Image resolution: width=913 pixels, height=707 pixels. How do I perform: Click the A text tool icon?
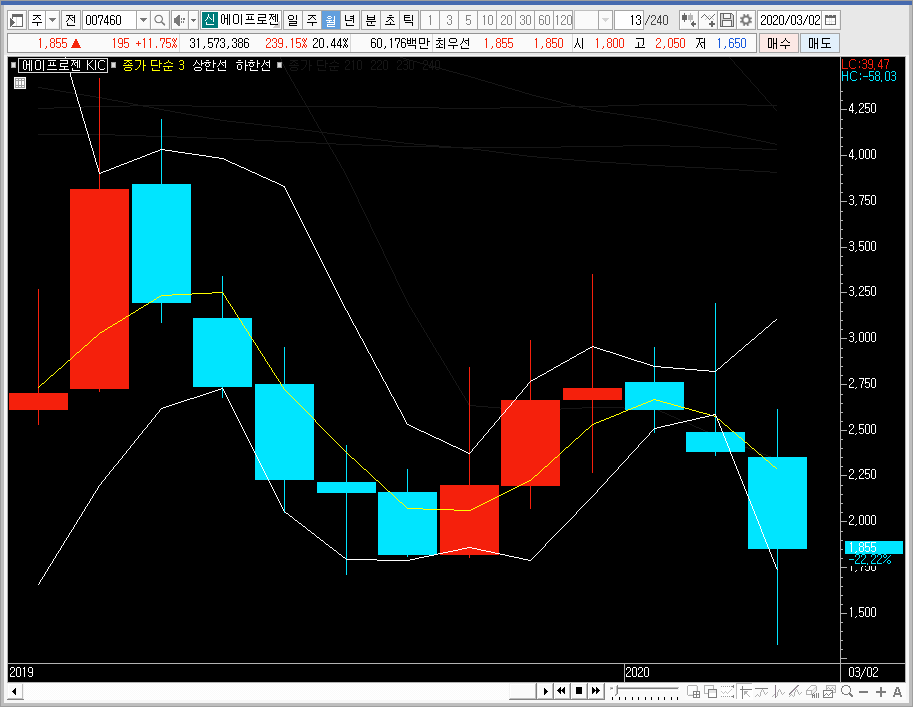[897, 692]
